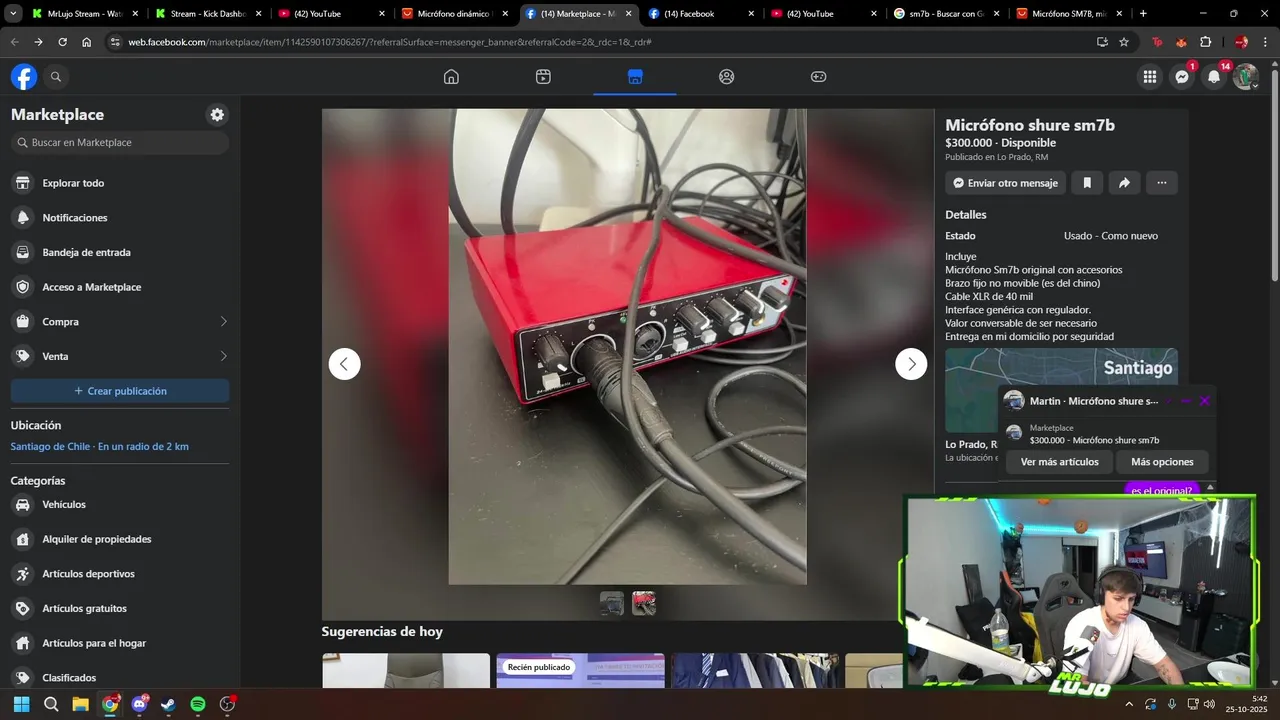Screen dimensions: 1280x720
Task: Open Messenger chats icon
Action: click(x=1182, y=77)
